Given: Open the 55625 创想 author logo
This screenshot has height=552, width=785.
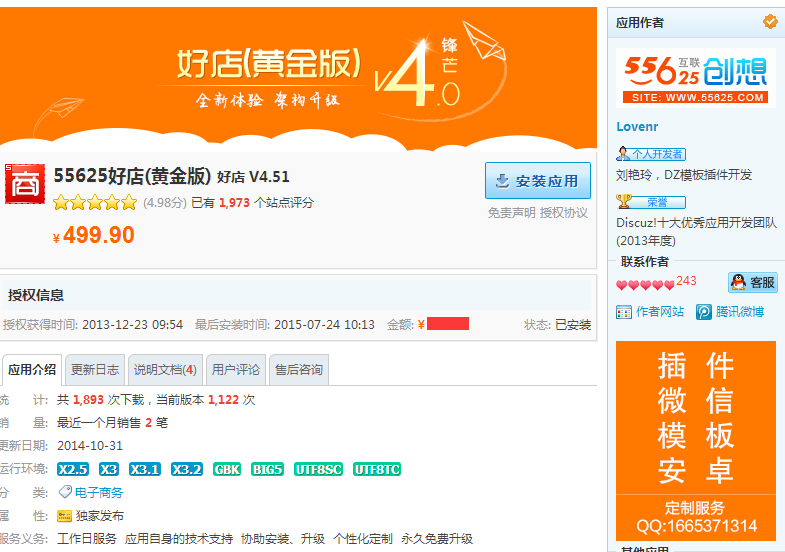Looking at the screenshot, I should click(x=695, y=78).
